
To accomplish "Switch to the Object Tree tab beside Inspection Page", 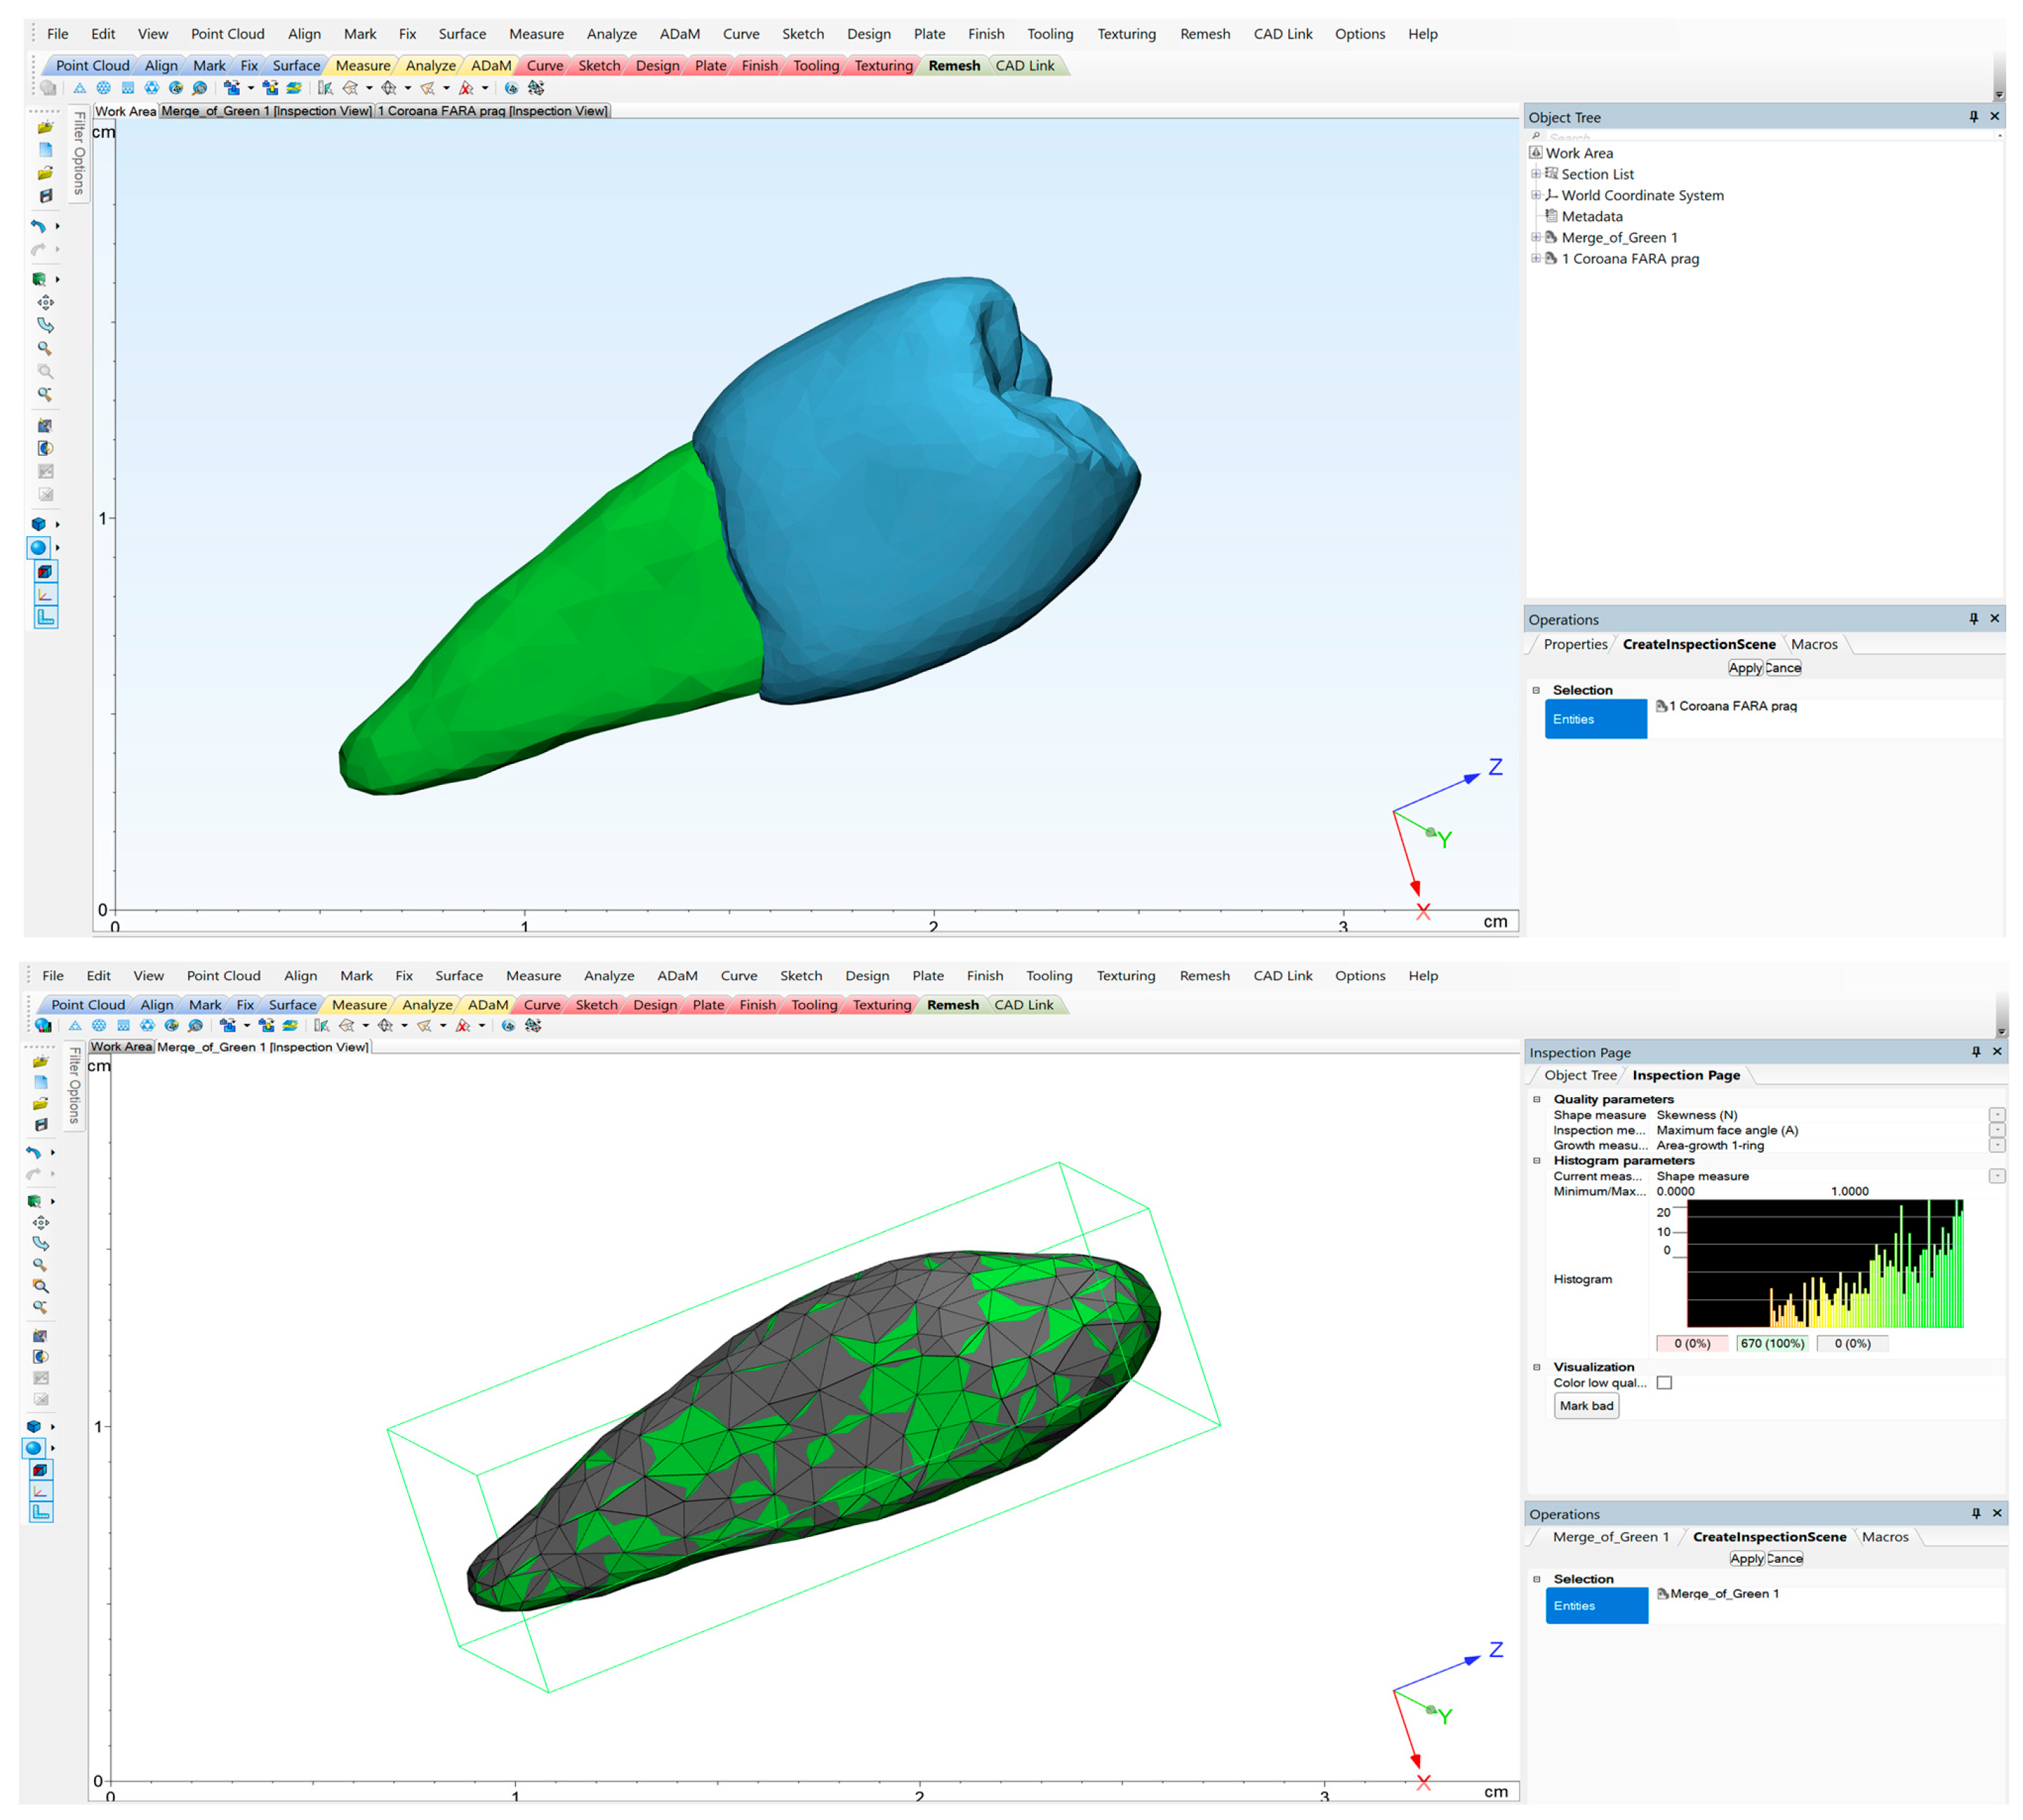I will coord(1579,1075).
